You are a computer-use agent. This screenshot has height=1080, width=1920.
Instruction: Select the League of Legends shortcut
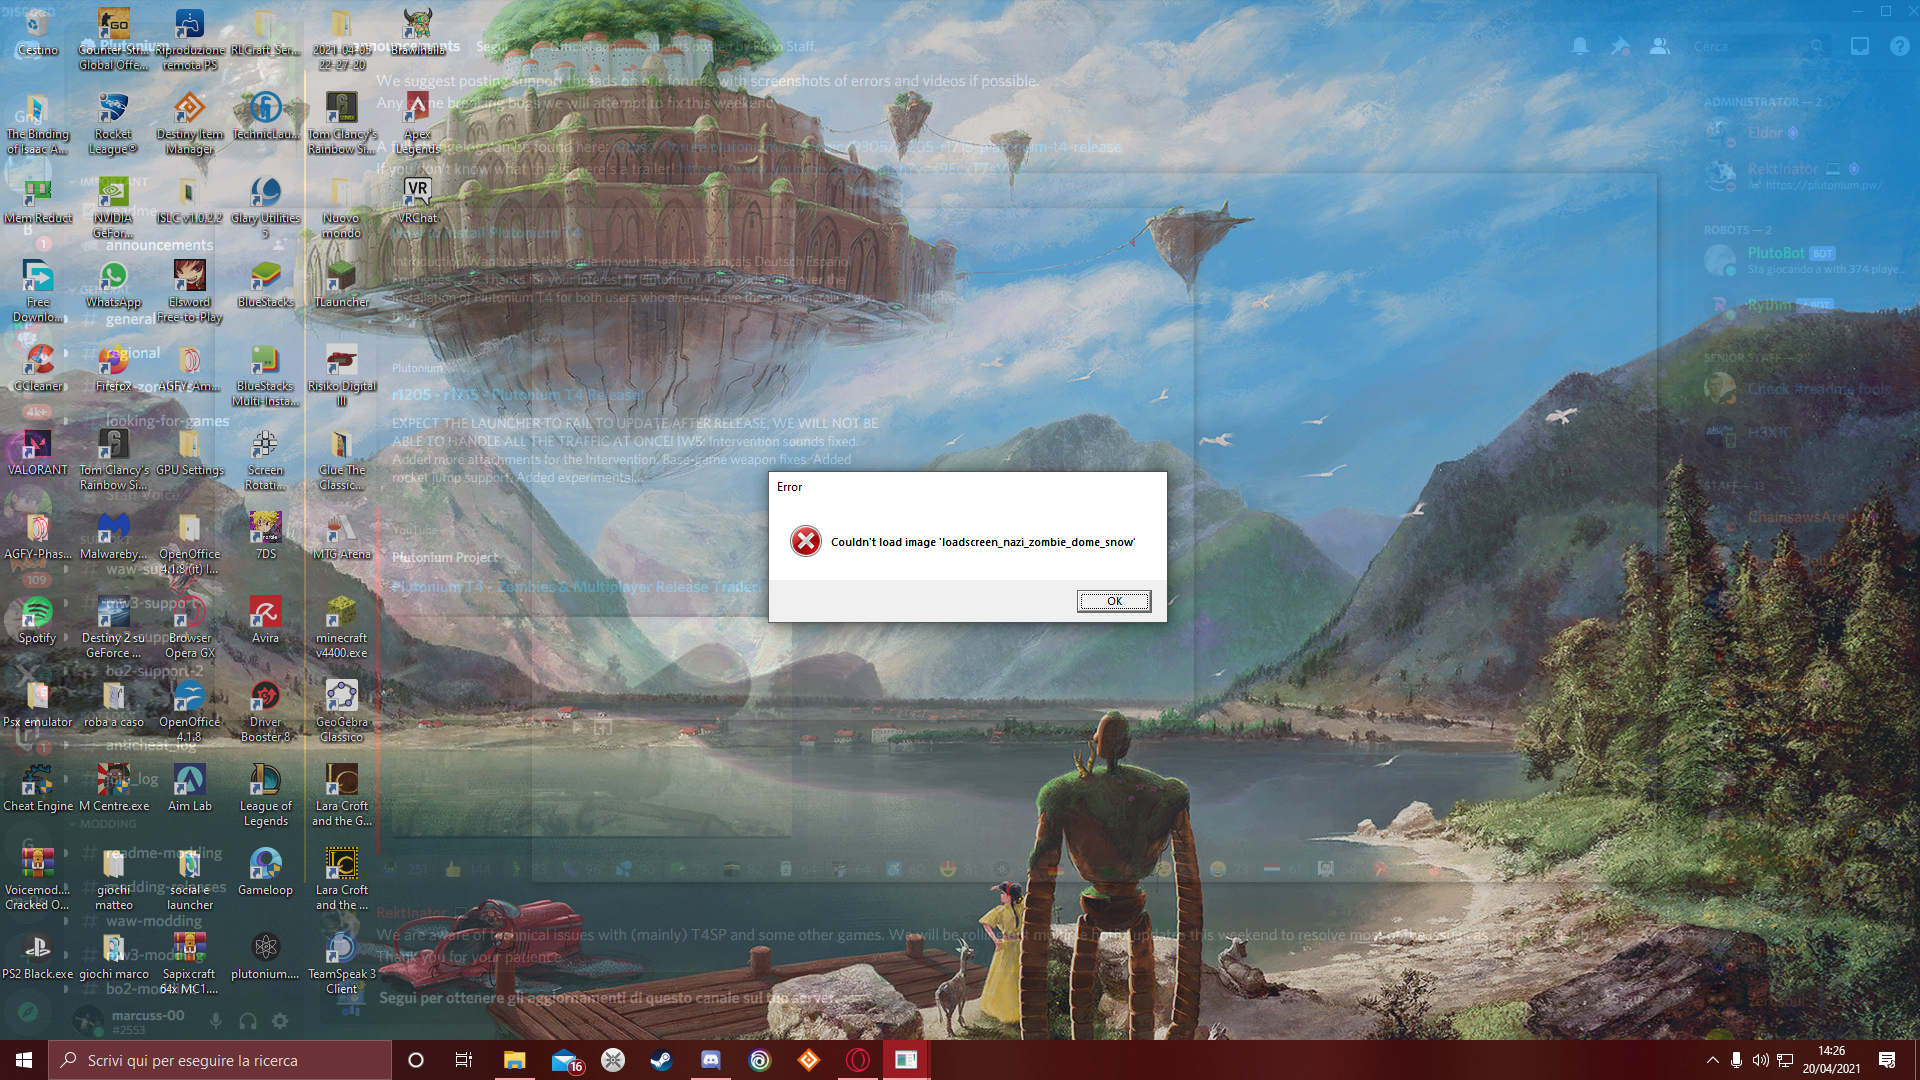[265, 796]
